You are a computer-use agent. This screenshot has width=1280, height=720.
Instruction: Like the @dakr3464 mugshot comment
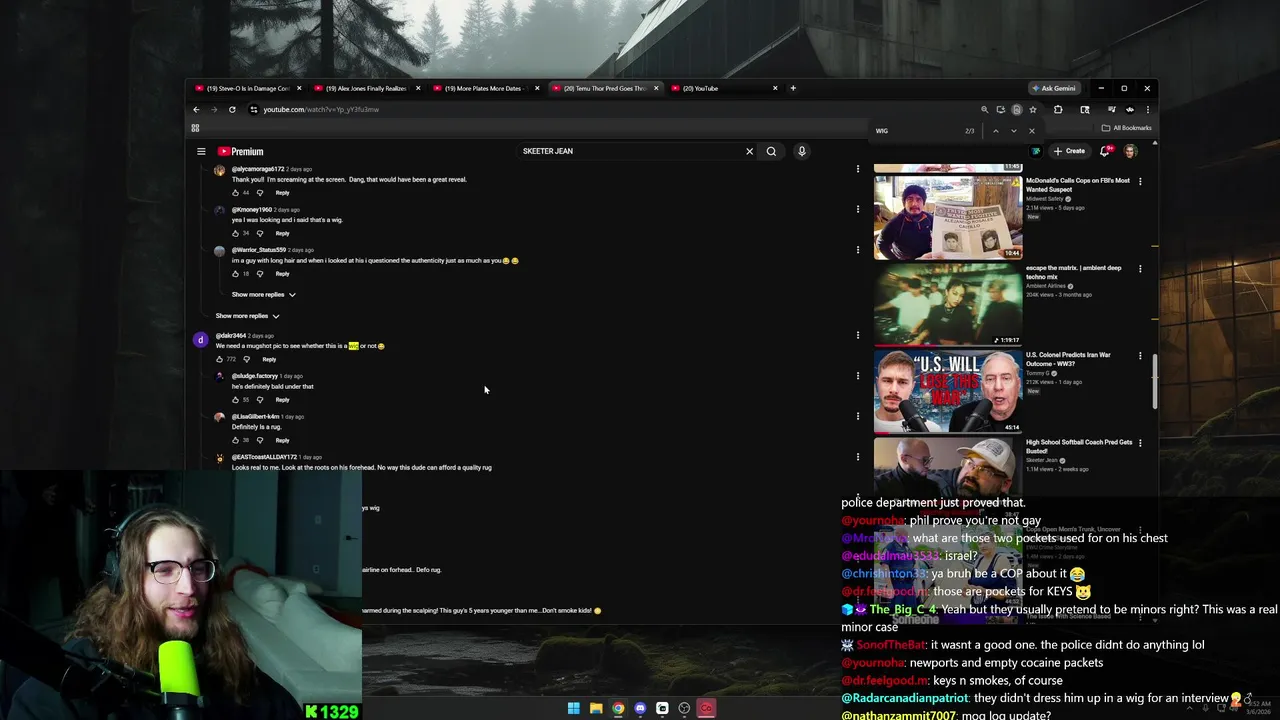[x=220, y=359]
